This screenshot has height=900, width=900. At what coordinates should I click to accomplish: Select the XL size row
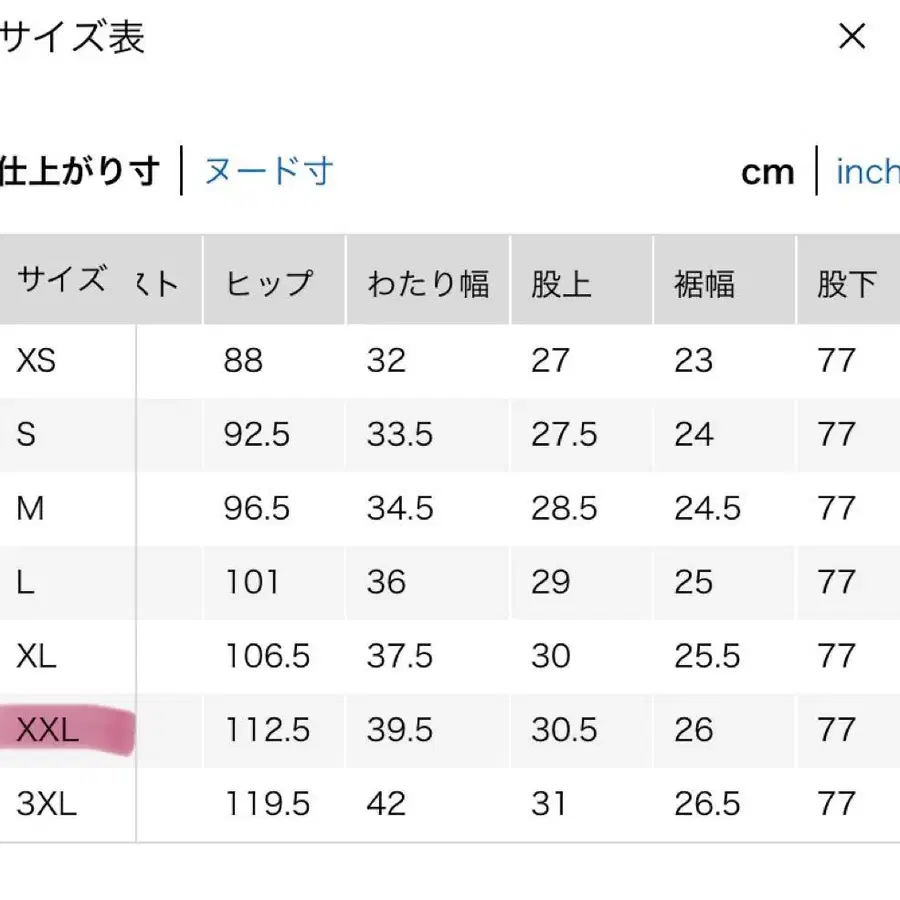pos(34,656)
